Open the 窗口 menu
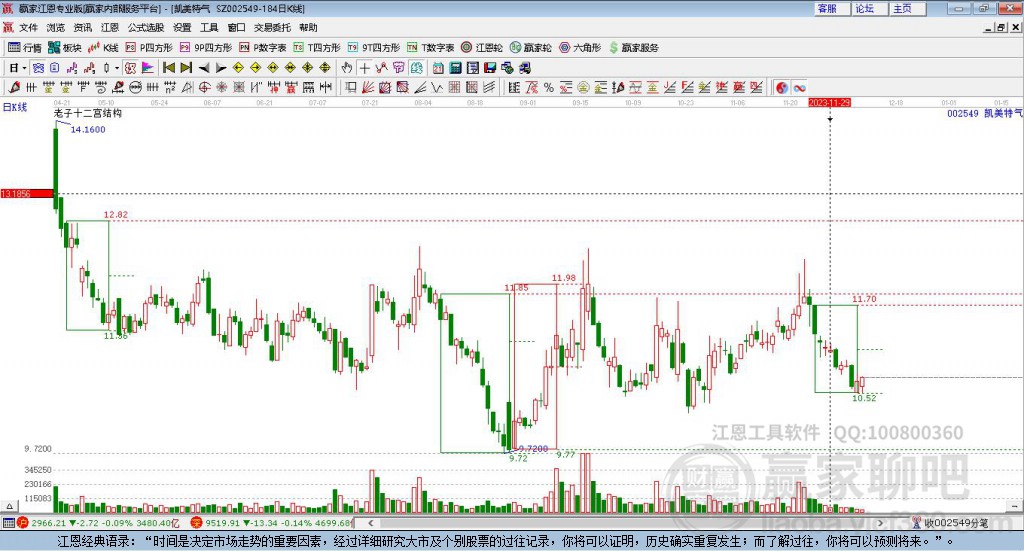This screenshot has width=1024, height=551. click(x=236, y=27)
